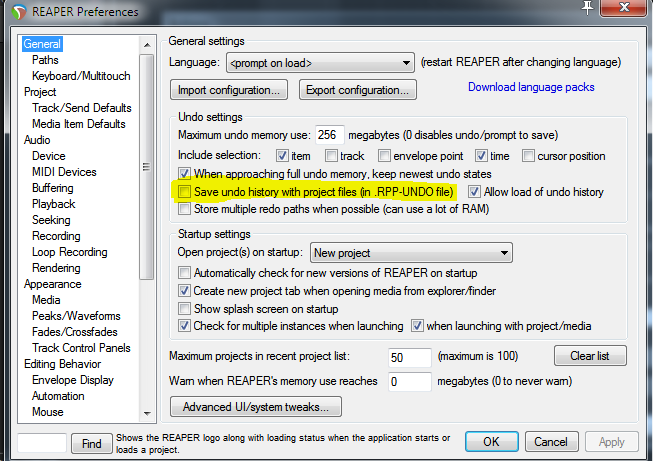
Task: Toggle include selection time checkbox
Action: (481, 156)
